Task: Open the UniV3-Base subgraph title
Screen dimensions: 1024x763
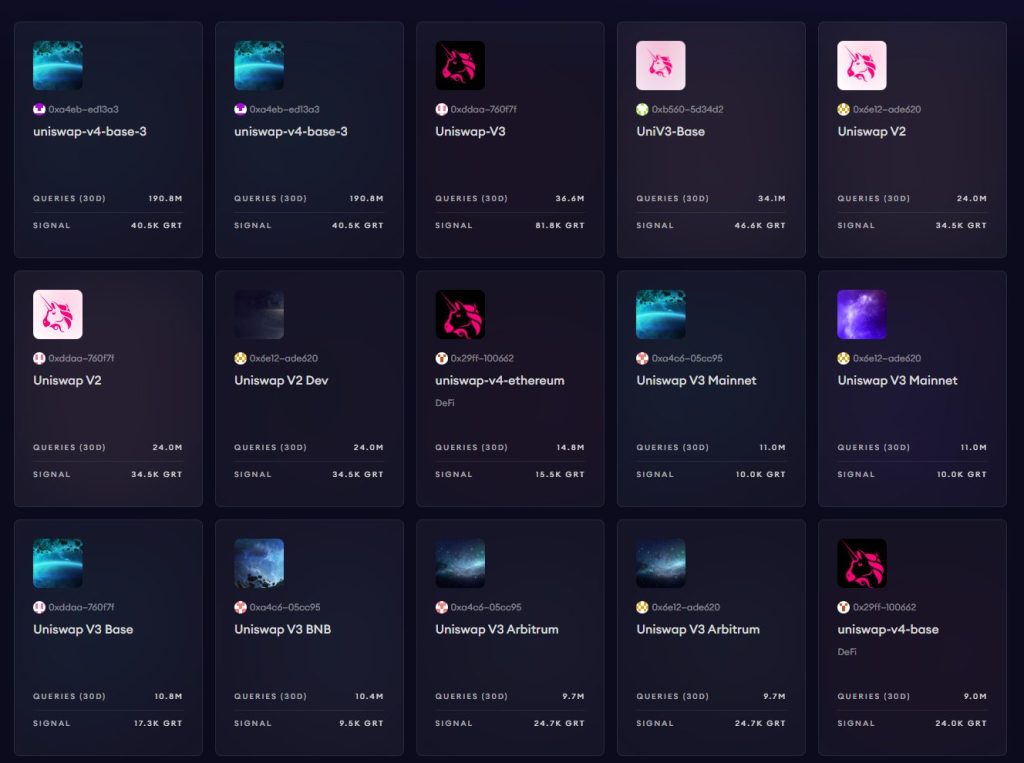Action: click(670, 131)
